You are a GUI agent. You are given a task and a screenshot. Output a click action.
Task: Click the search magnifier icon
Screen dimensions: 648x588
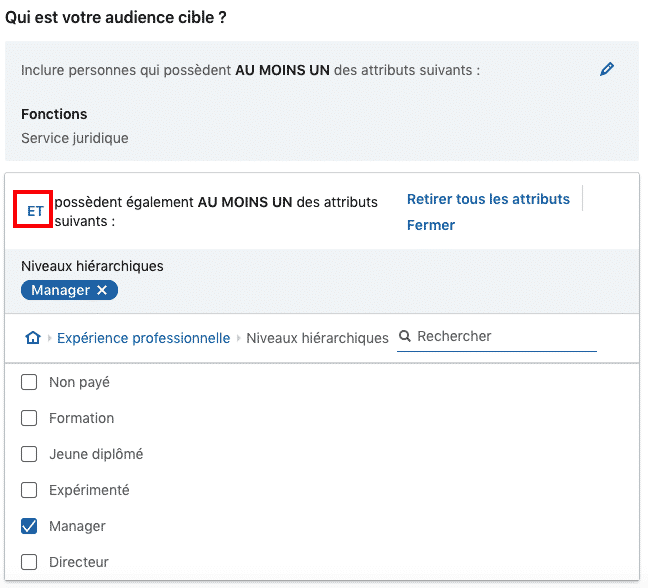[405, 337]
